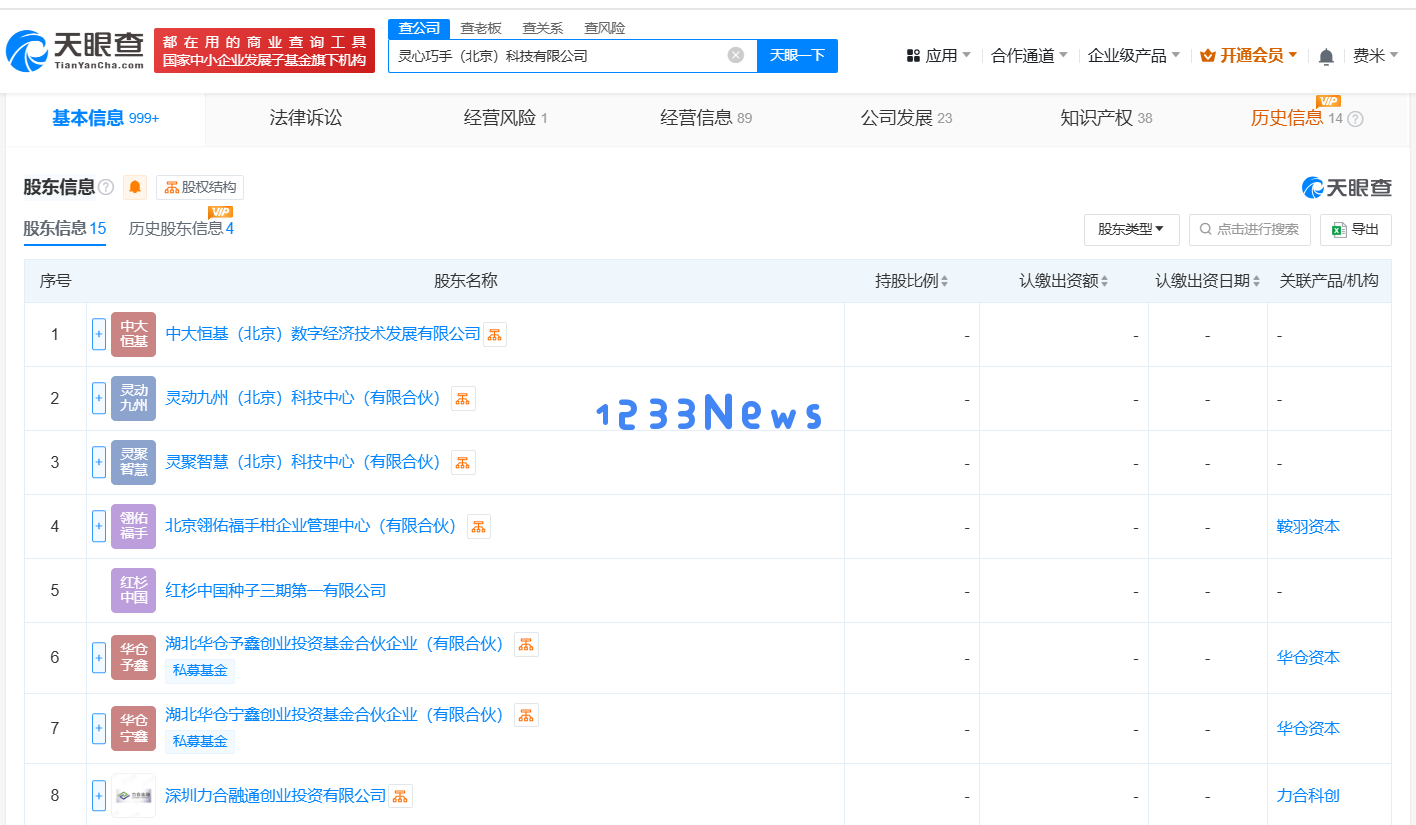Open the 合作通道 dropdown menu
The image size is (1416, 825).
[1029, 56]
